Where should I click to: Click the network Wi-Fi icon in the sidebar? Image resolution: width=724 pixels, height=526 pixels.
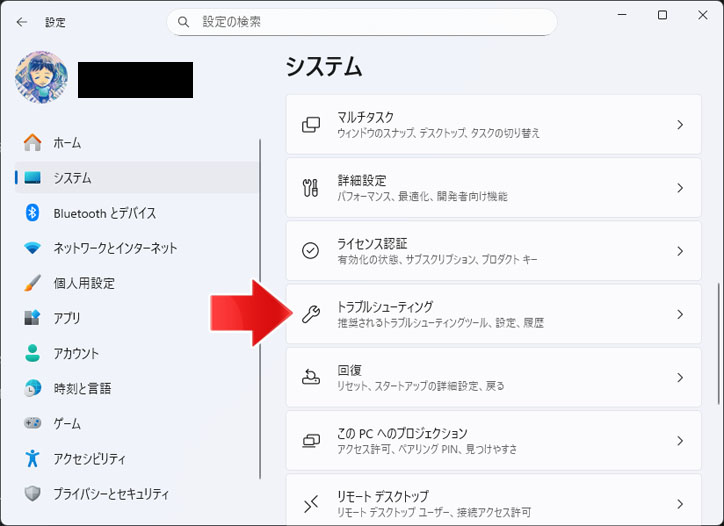[x=32, y=248]
